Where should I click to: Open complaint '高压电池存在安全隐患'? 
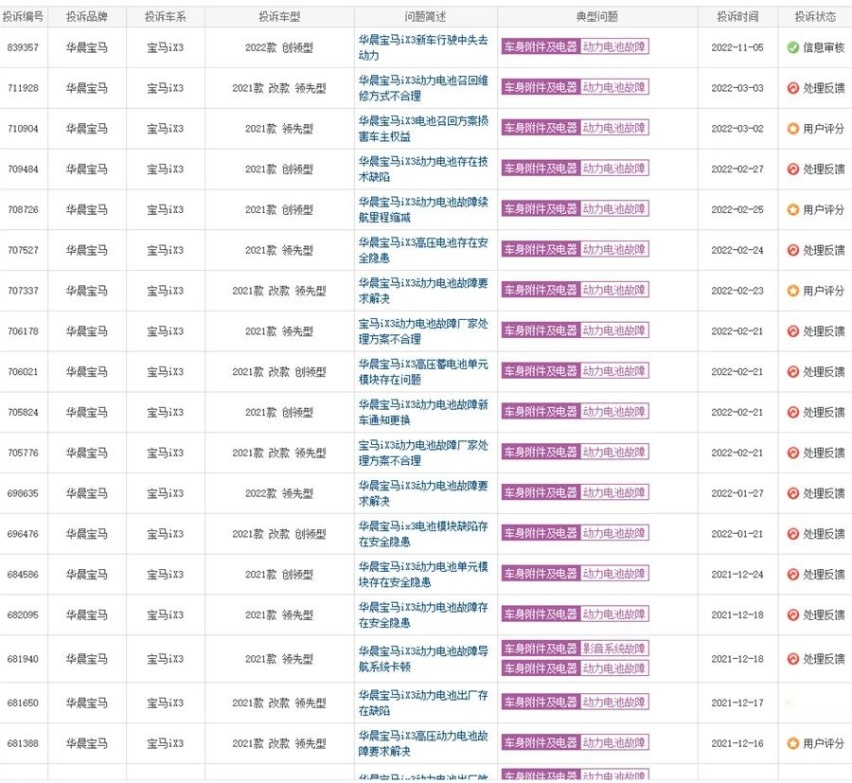coord(423,250)
